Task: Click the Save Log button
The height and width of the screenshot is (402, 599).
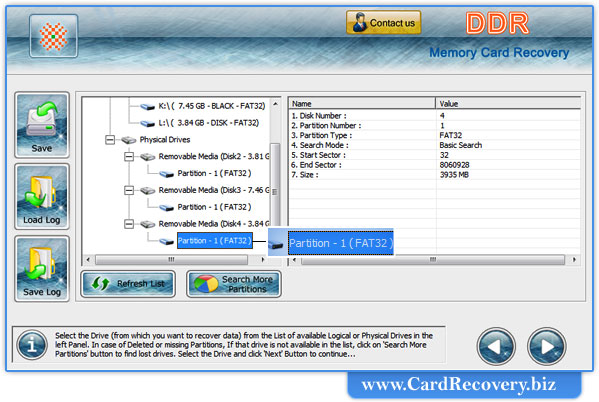Action: click(x=42, y=269)
